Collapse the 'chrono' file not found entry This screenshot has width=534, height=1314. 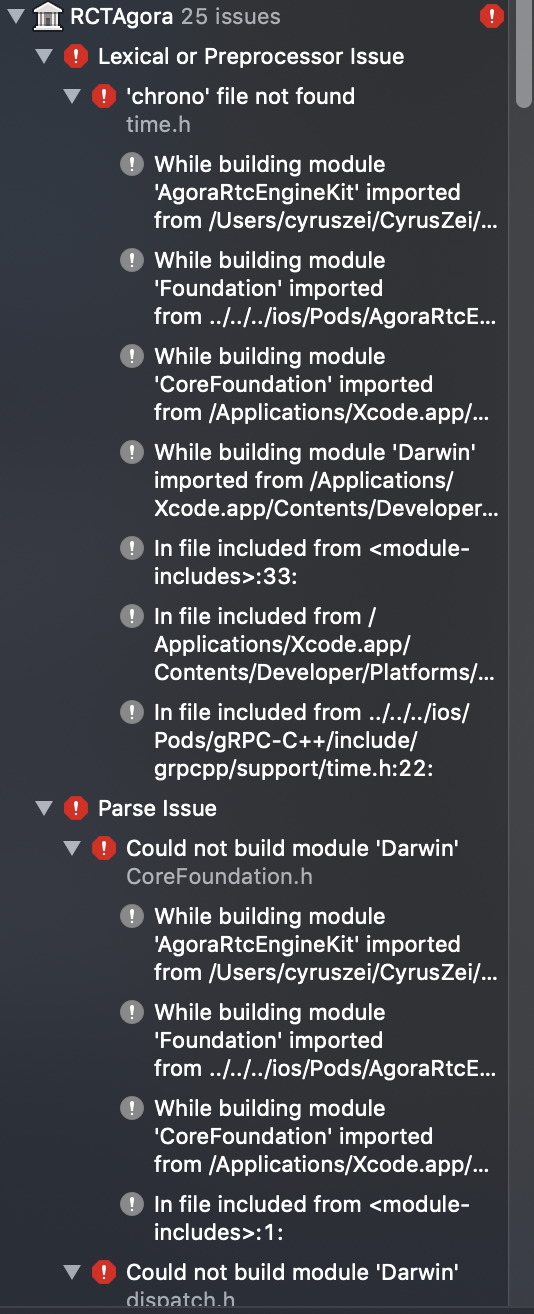click(71, 96)
